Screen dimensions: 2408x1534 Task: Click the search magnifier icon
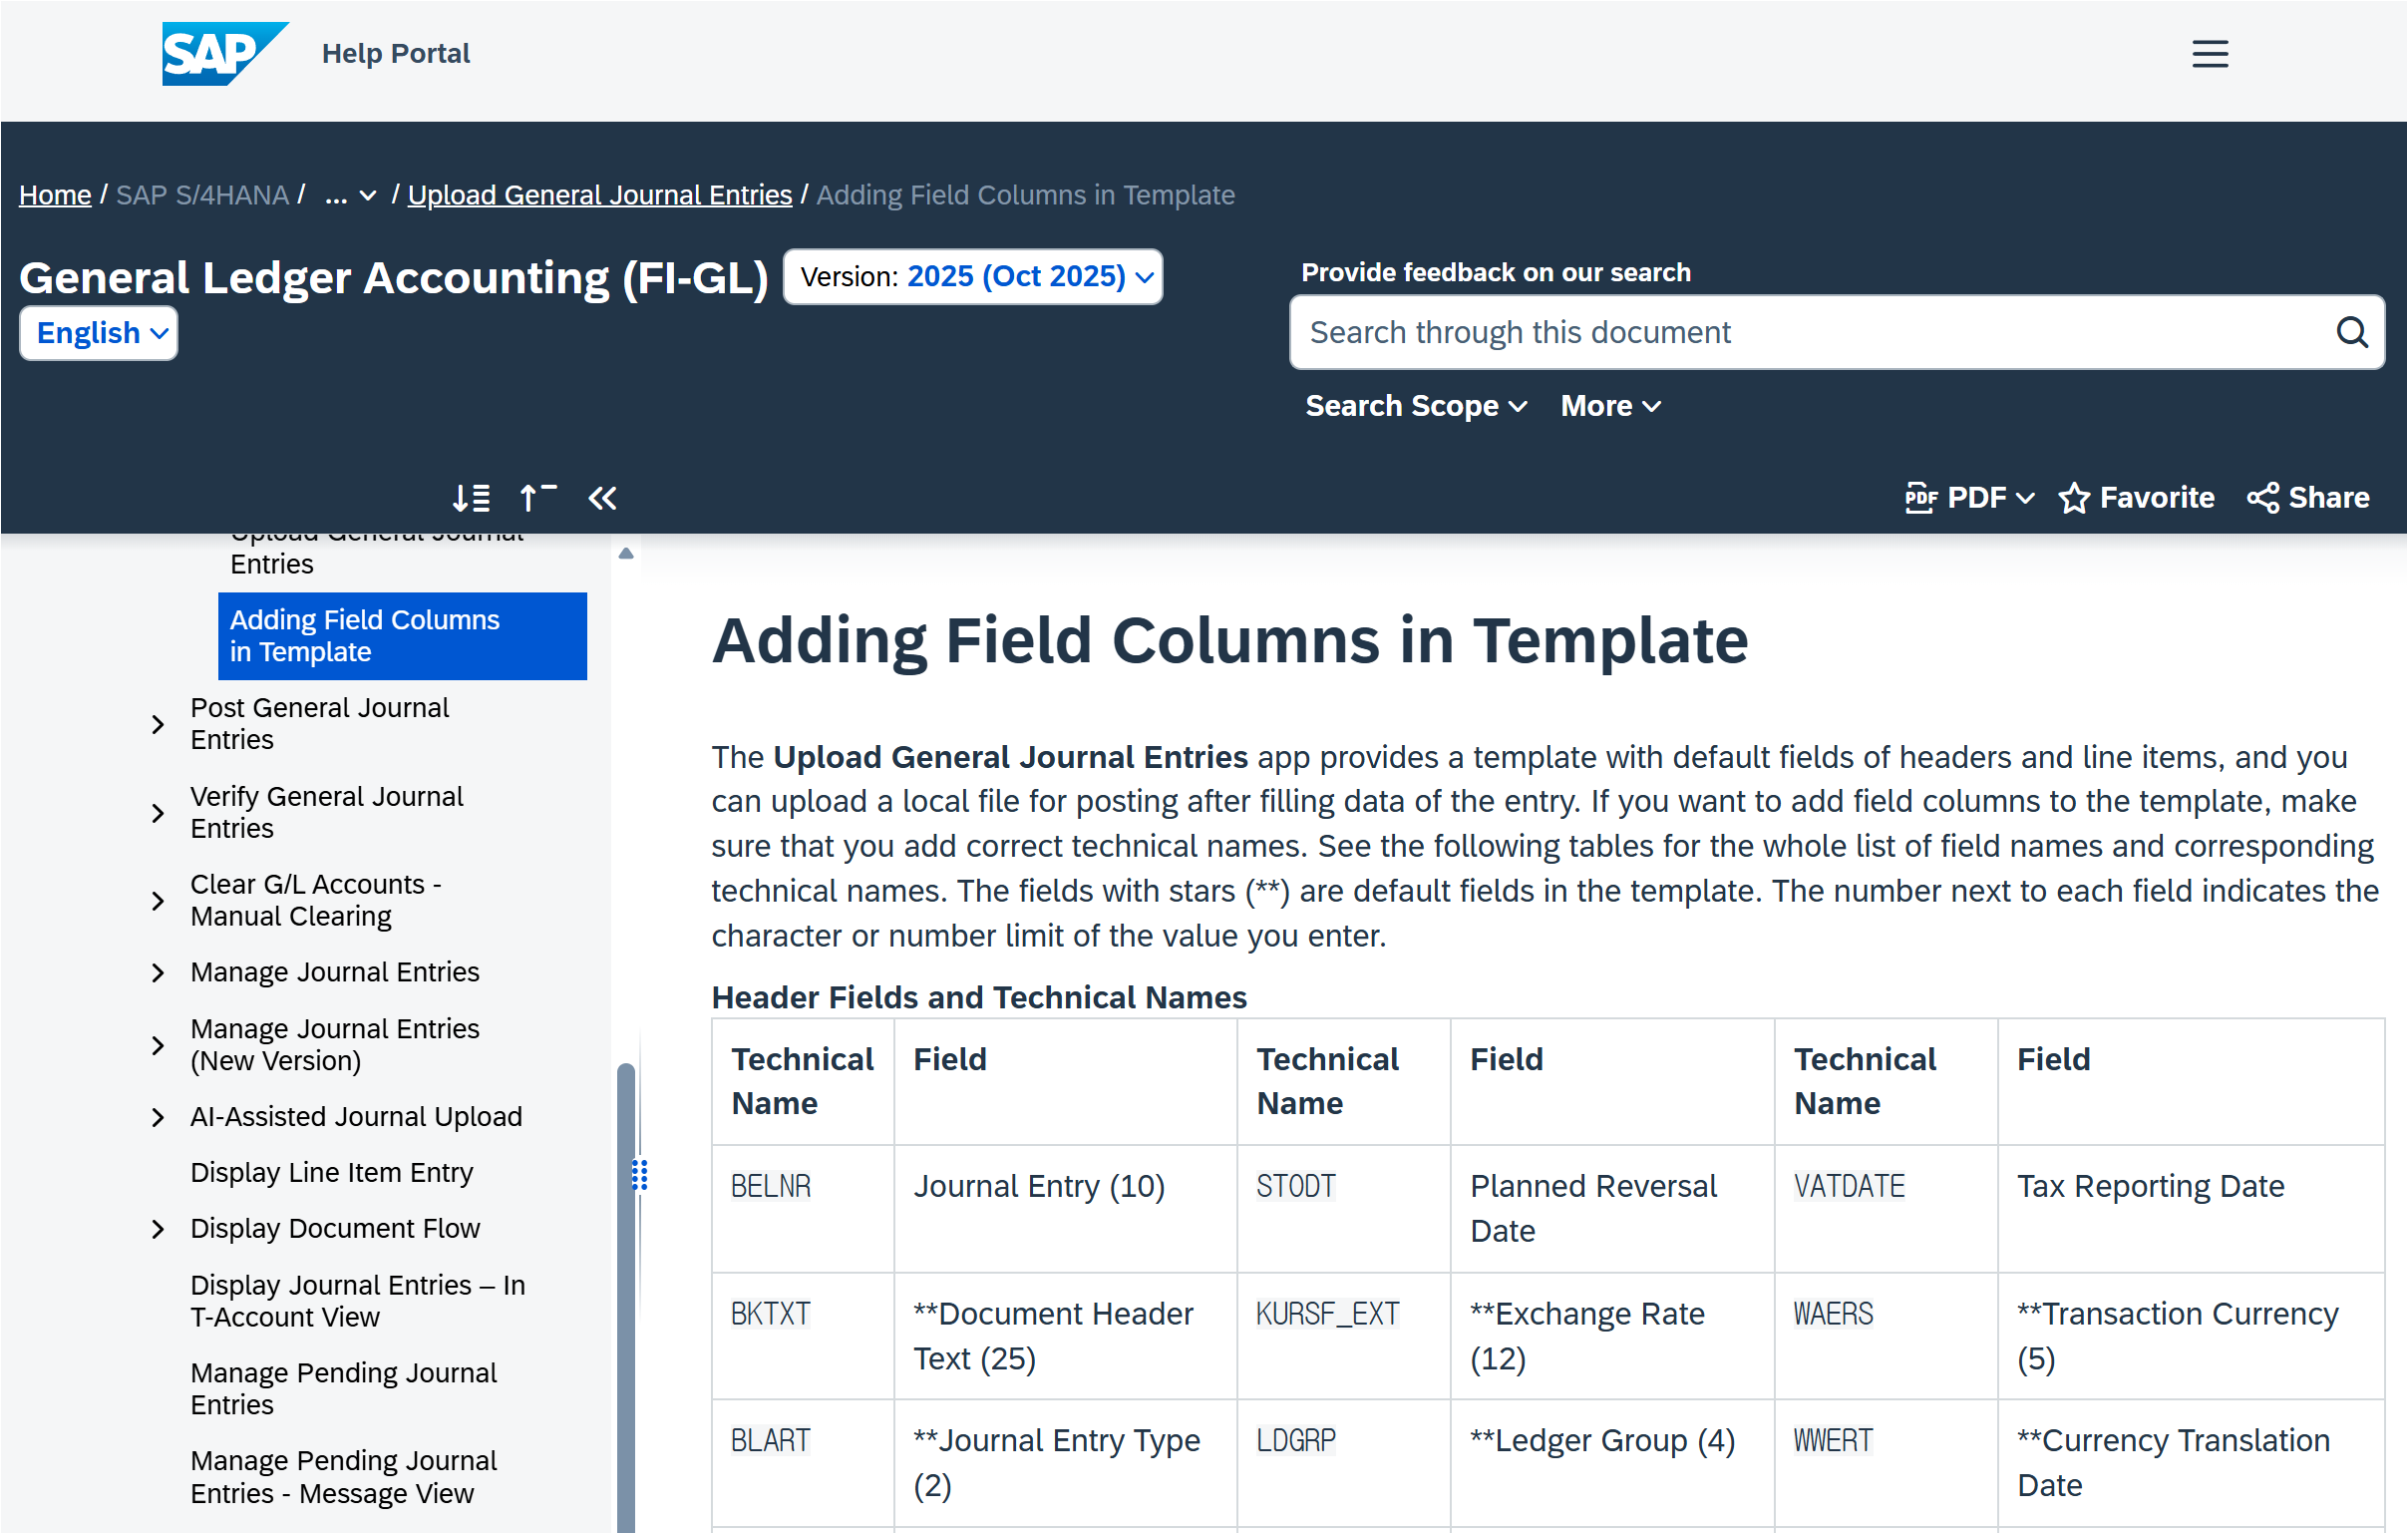pos(2351,332)
